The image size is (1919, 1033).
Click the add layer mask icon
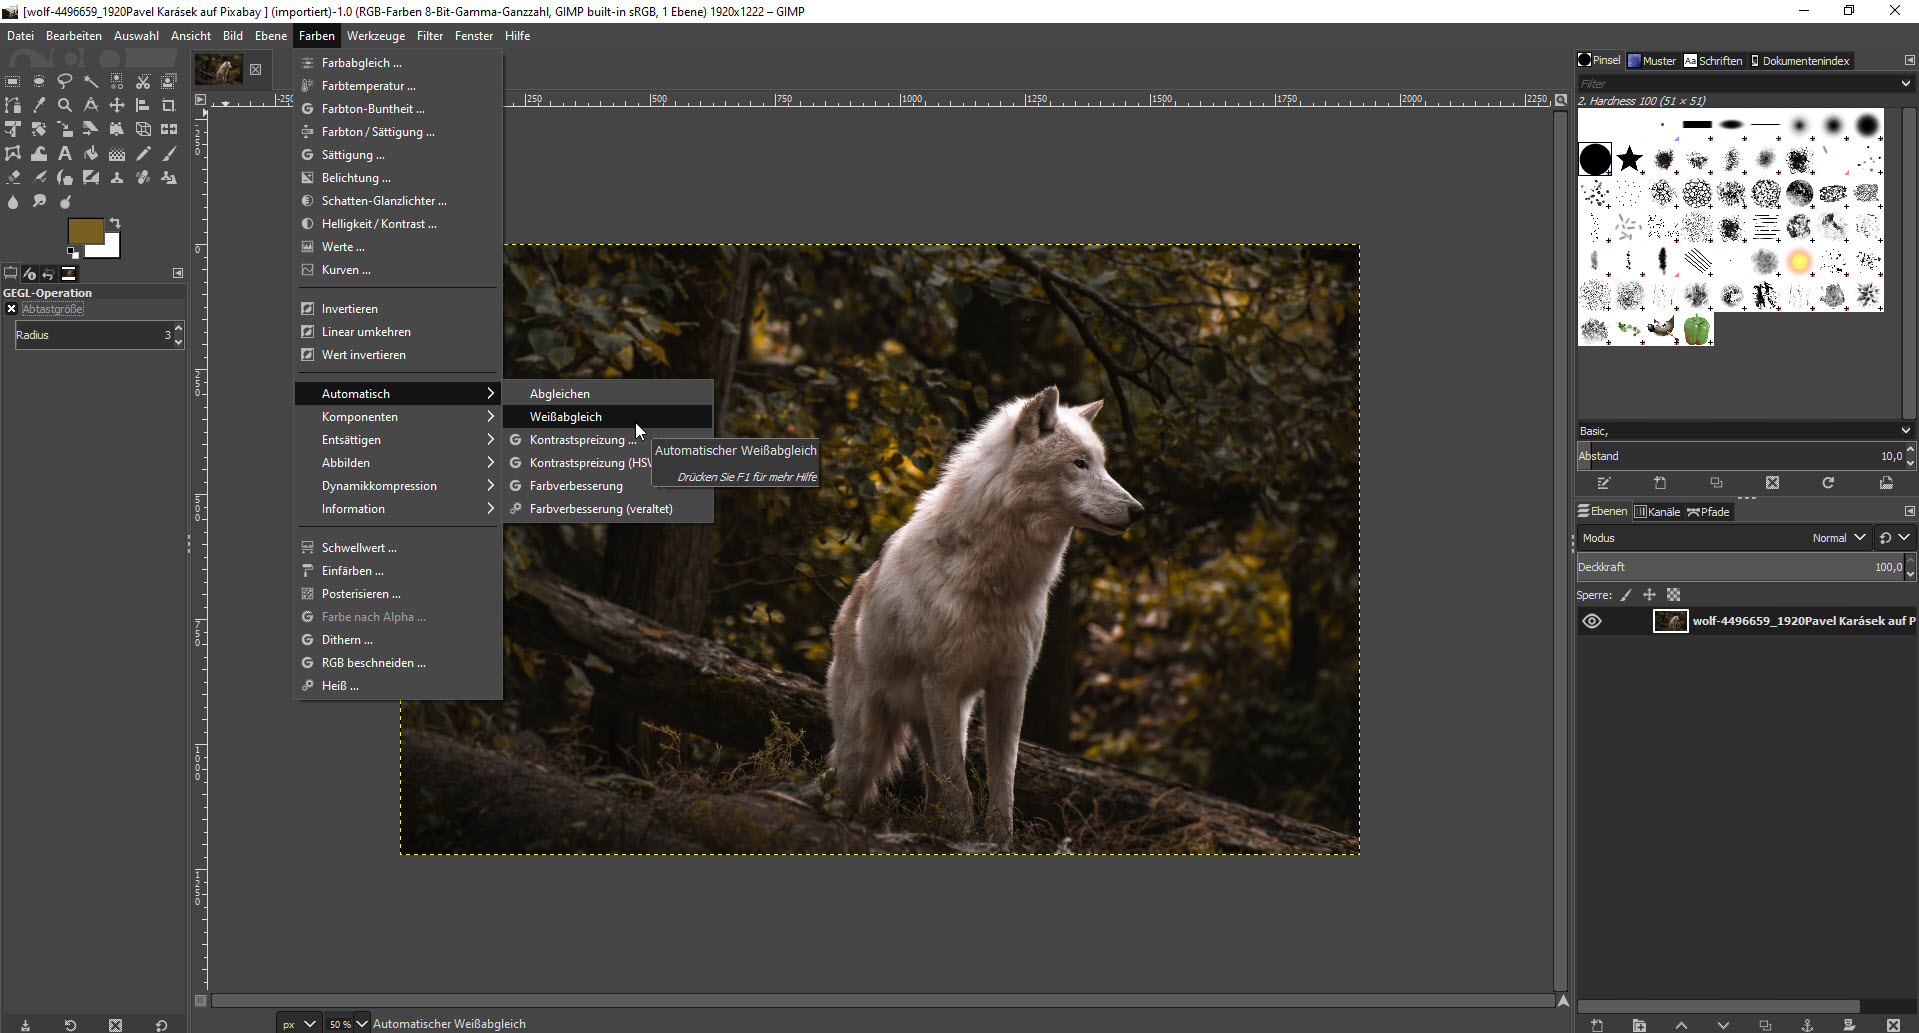pyautogui.click(x=1849, y=1025)
